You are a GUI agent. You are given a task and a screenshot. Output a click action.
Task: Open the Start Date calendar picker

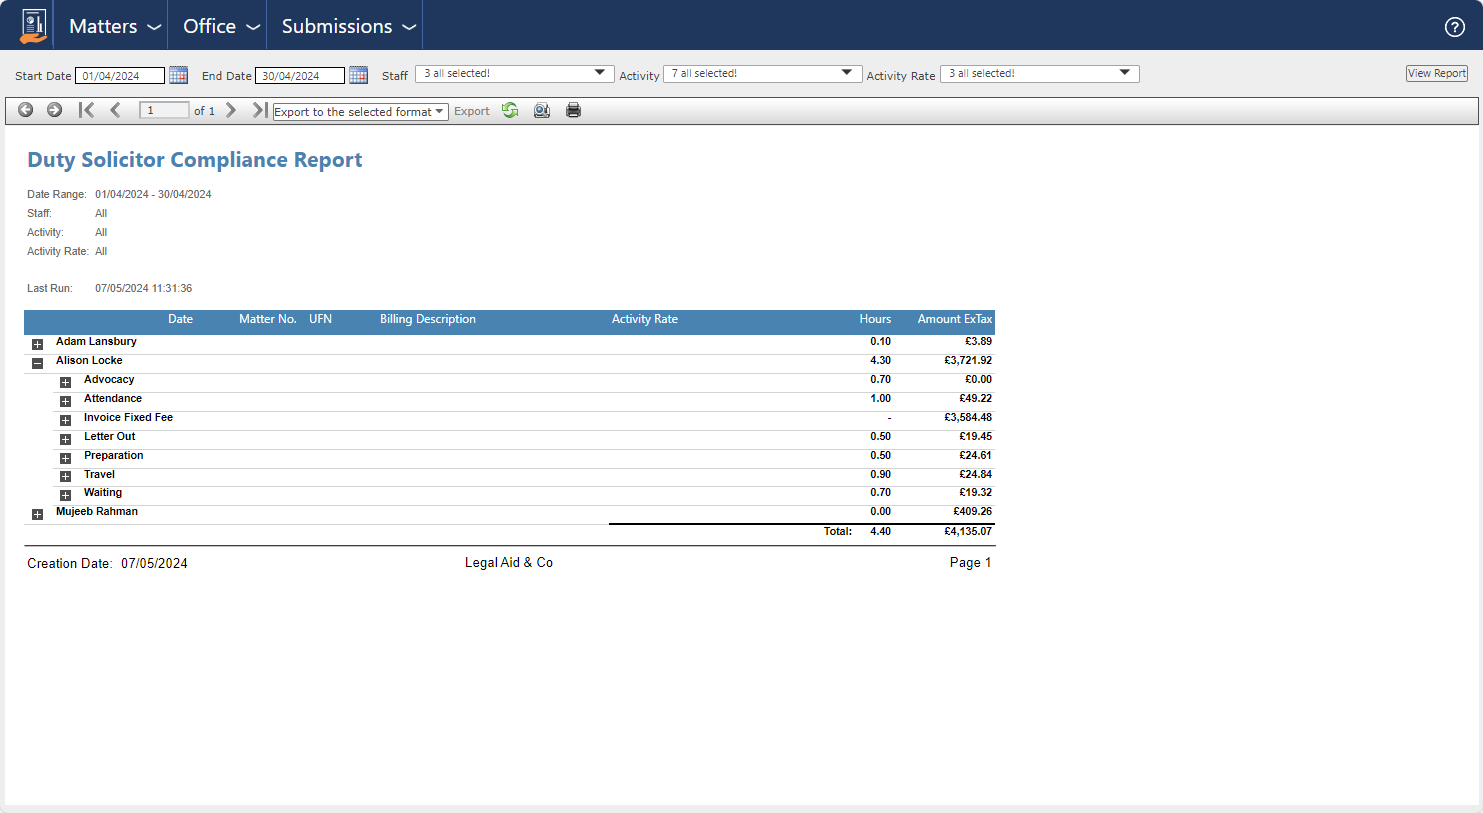[178, 75]
